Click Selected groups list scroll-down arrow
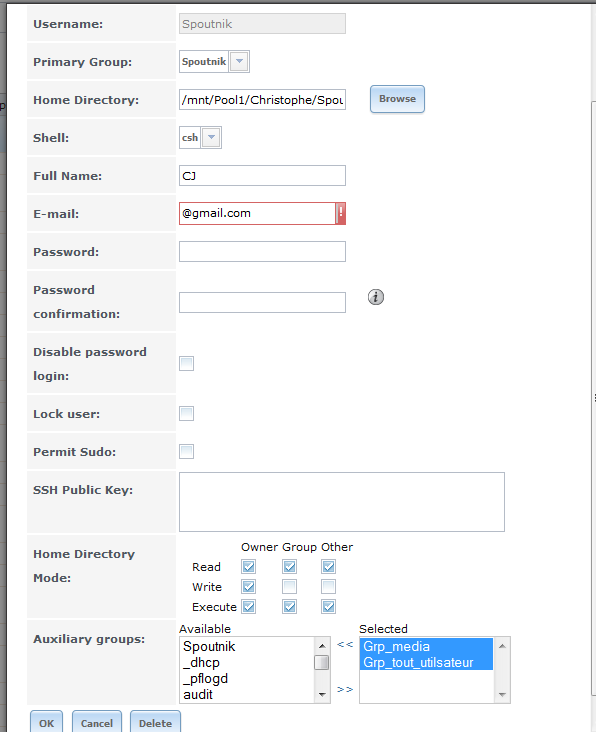The image size is (596, 732). pos(502,695)
